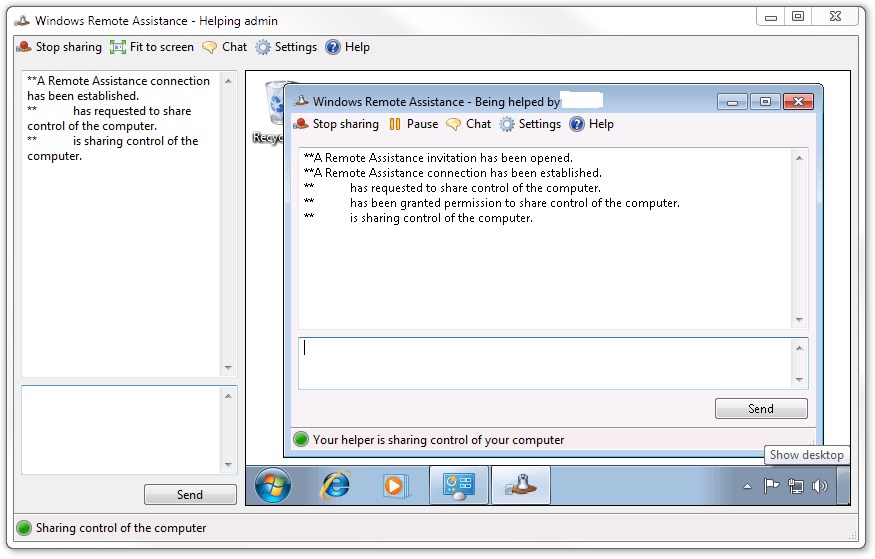Click 'Your helper is sharing control of your computer' text
This screenshot has height=559, width=875.
click(439, 440)
